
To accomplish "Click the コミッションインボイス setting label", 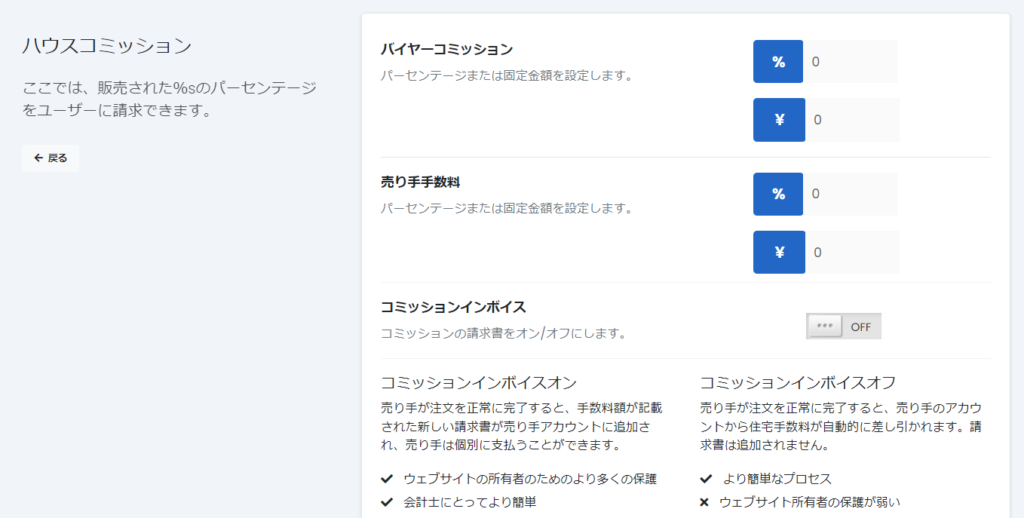I will click(453, 307).
